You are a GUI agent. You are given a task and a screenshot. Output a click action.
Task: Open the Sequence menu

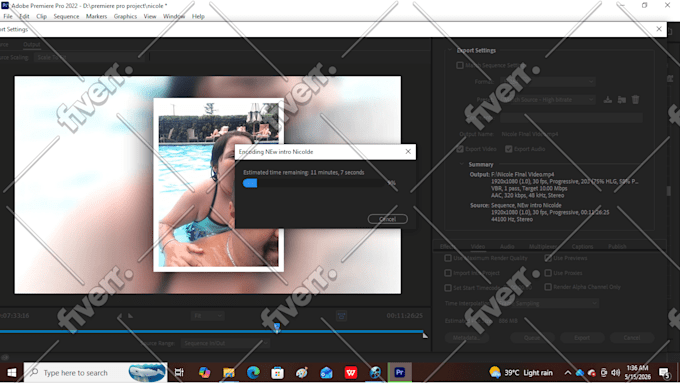(66, 16)
